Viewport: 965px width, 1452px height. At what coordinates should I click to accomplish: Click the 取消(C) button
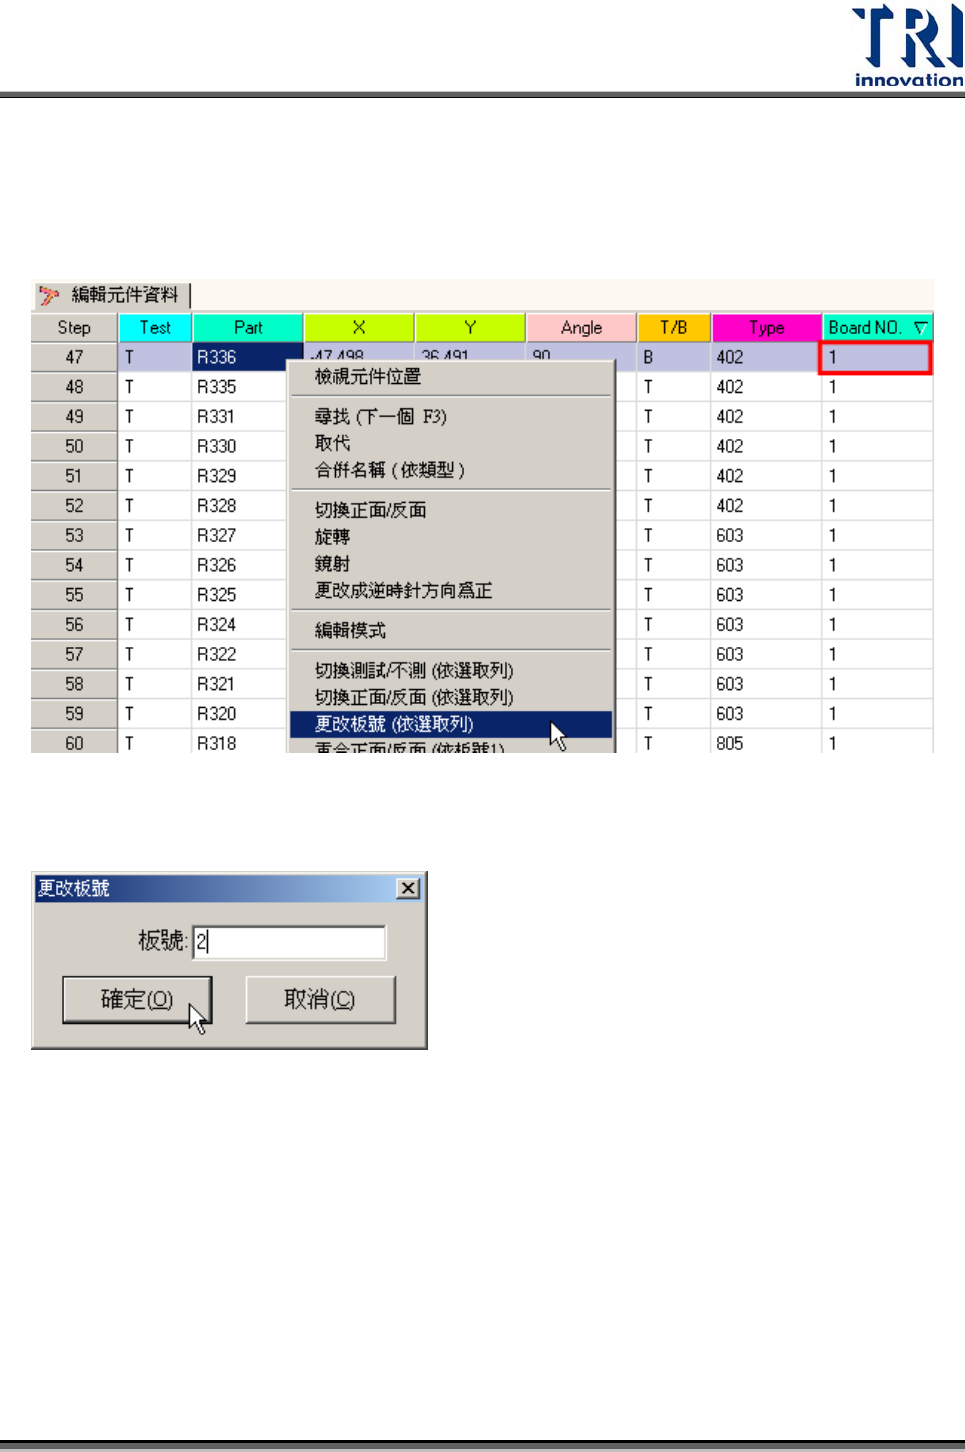[x=320, y=999]
